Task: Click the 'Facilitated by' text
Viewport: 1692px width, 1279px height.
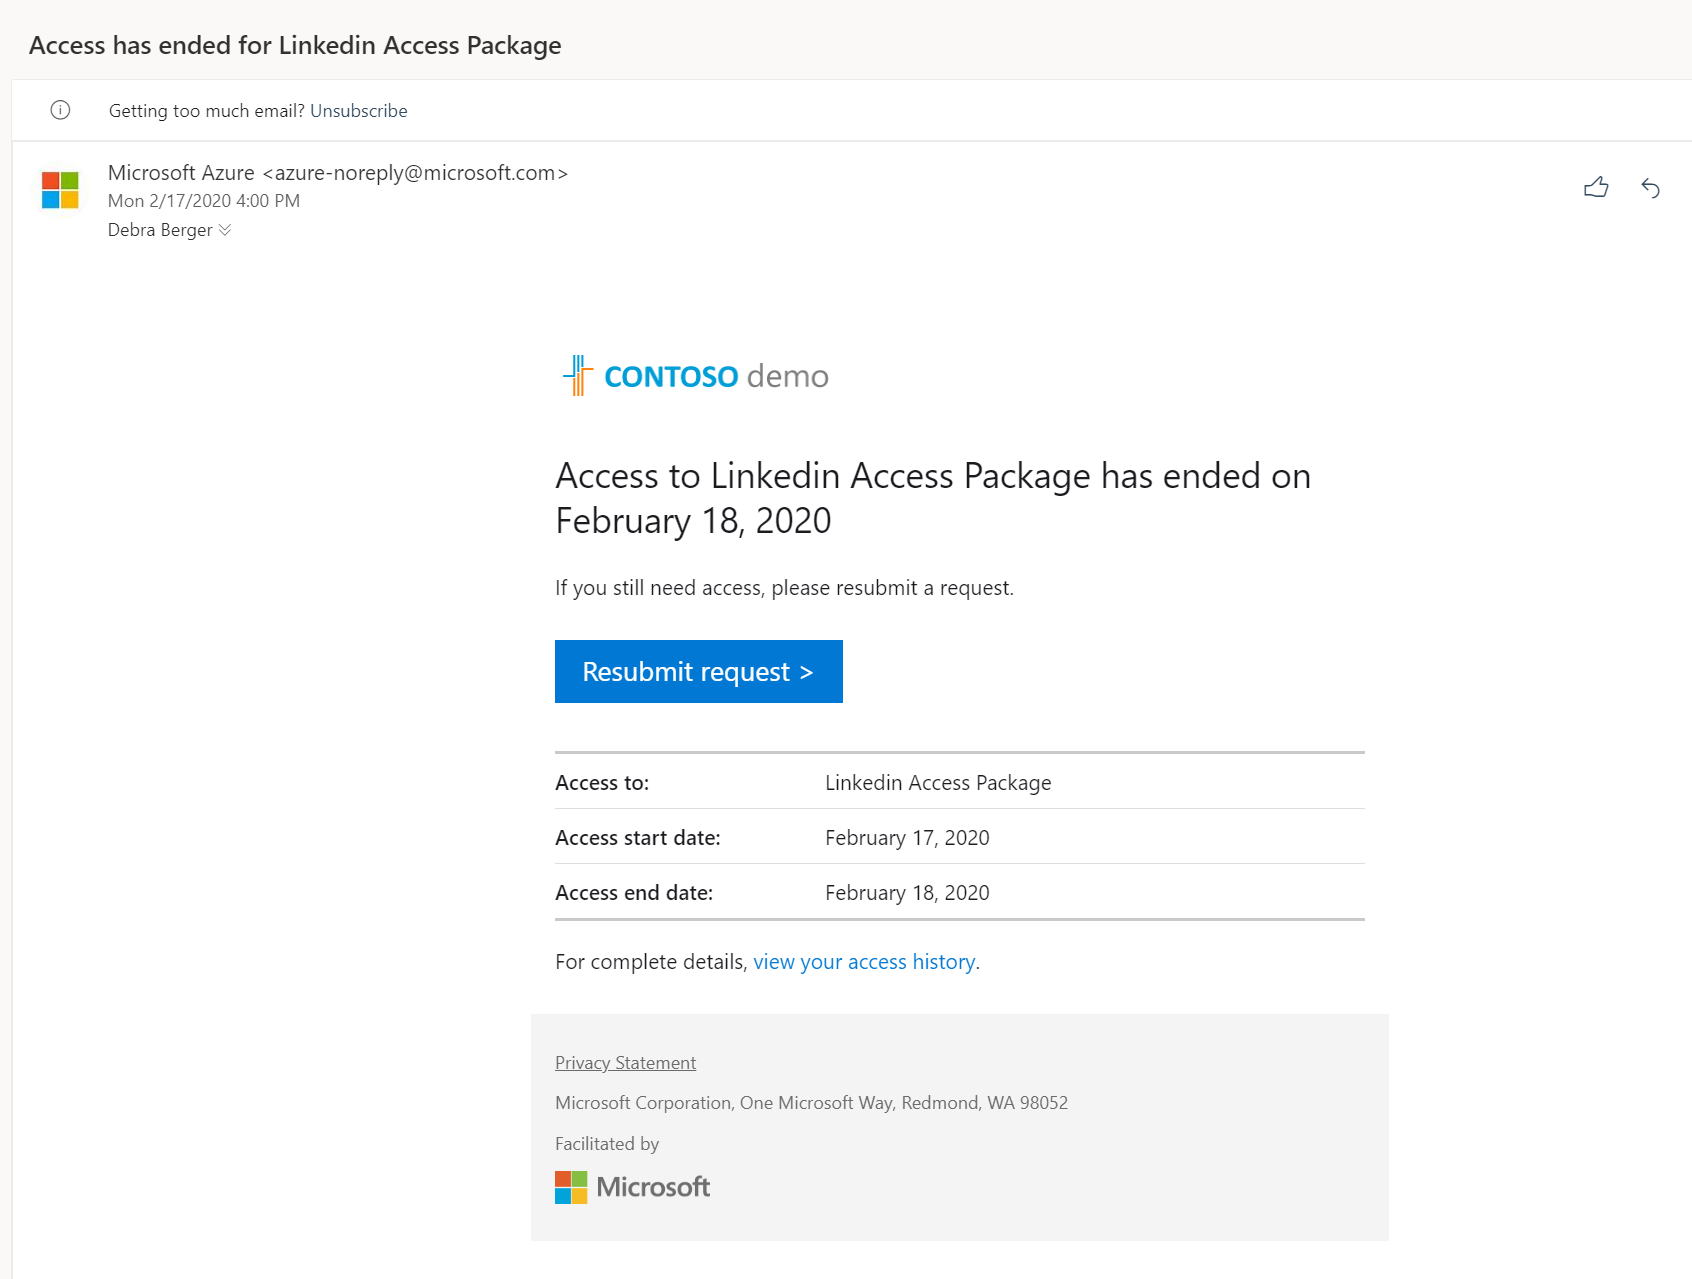Action: point(607,1144)
